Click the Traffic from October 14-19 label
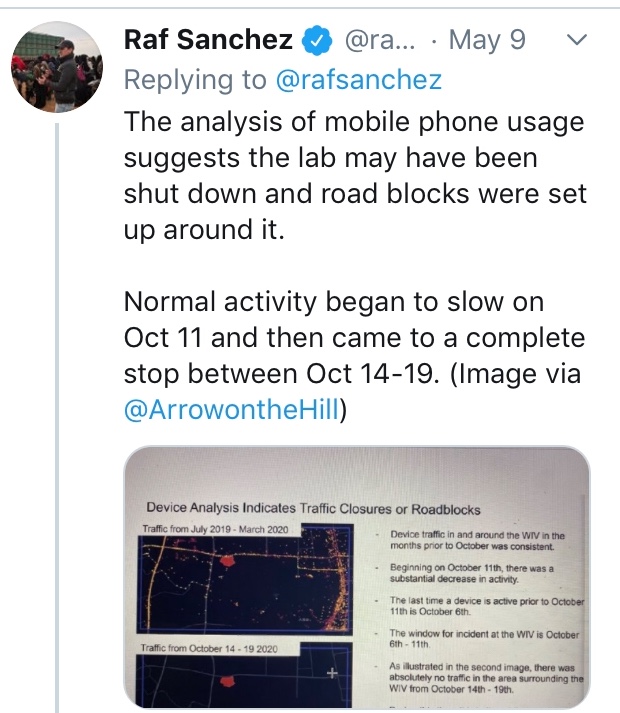 [209, 649]
